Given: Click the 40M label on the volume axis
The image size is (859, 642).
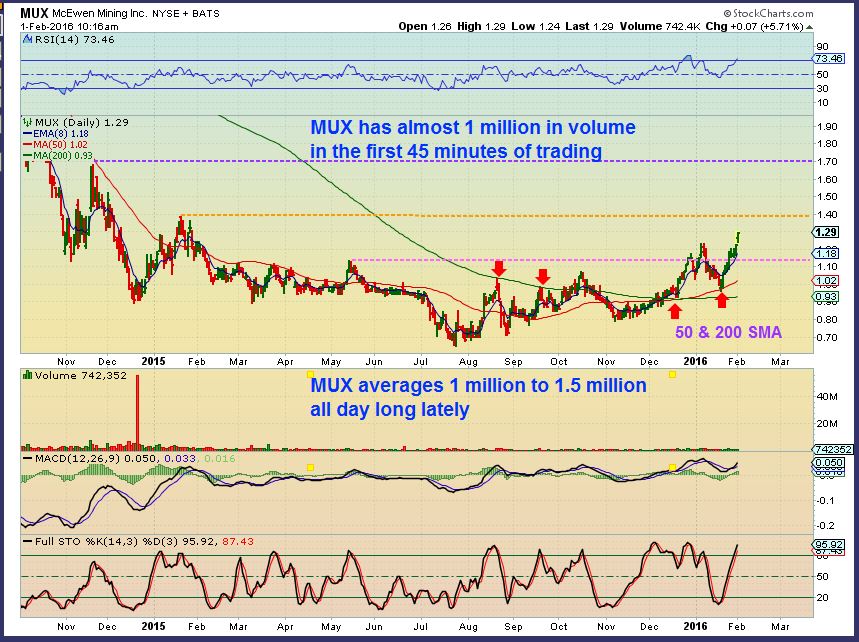Looking at the screenshot, I should coord(827,397).
